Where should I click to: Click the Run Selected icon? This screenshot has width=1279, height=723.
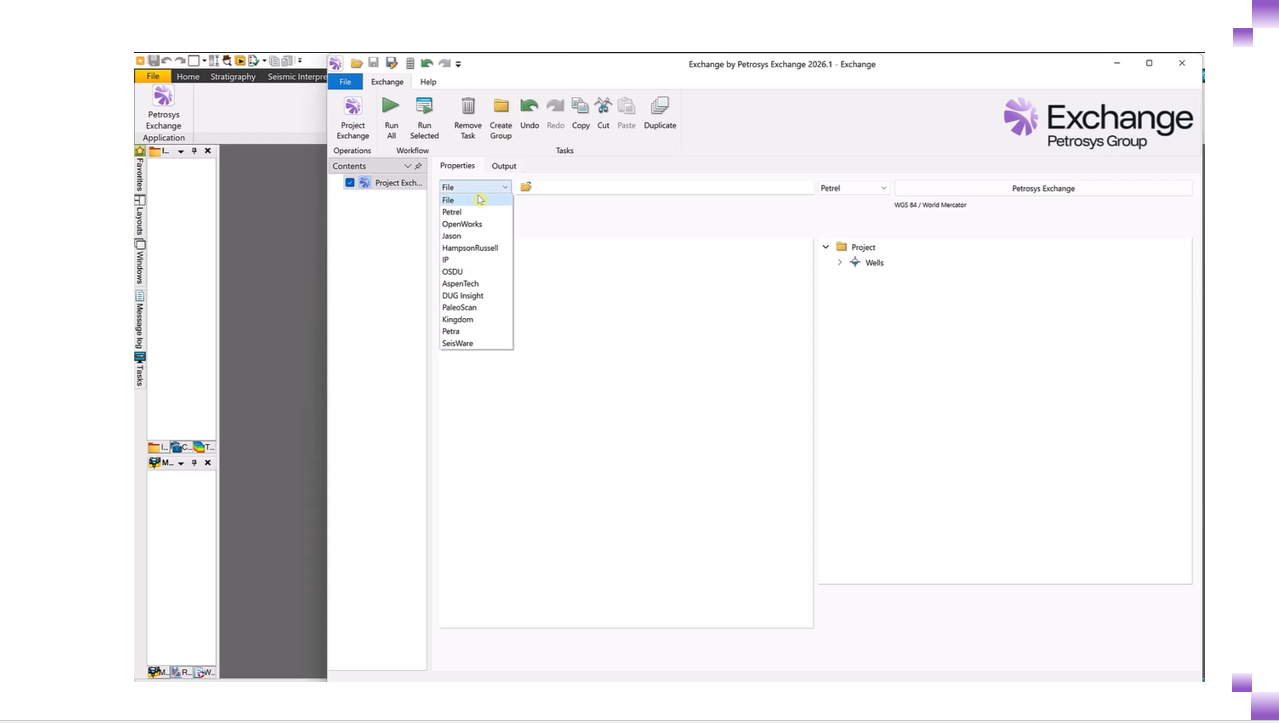[424, 106]
